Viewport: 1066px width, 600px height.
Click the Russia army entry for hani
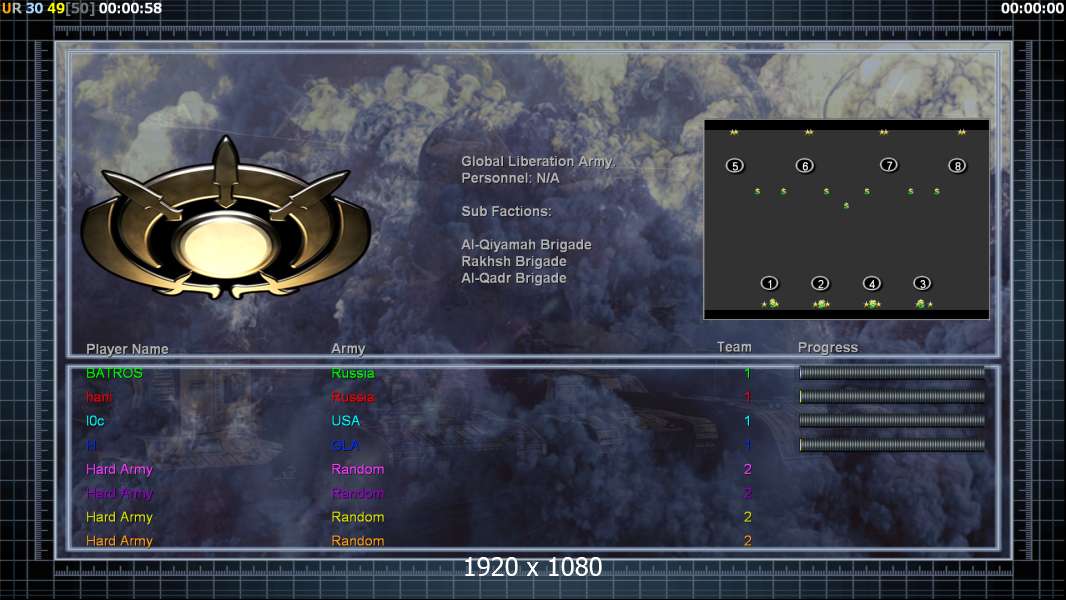coord(353,397)
